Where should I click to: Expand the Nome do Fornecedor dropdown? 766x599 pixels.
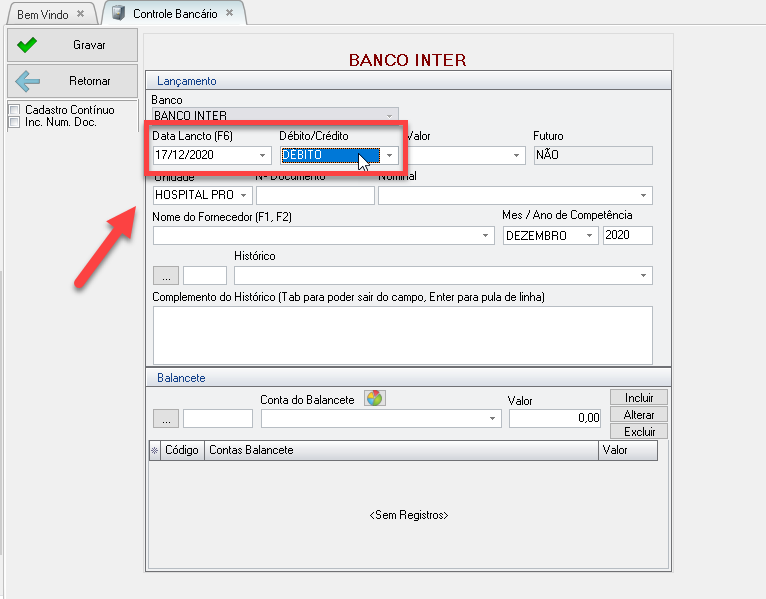485,235
